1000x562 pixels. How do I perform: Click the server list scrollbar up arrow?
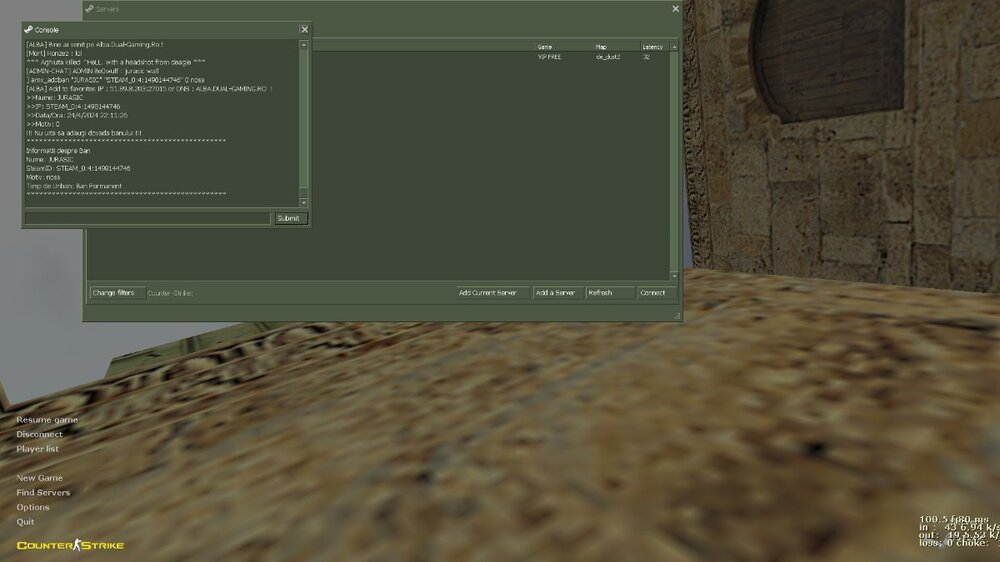[x=674, y=46]
